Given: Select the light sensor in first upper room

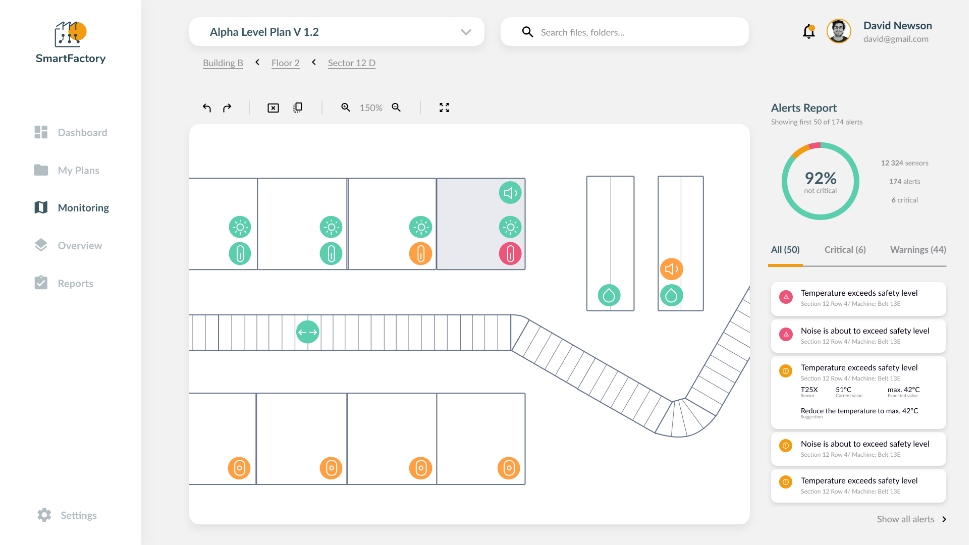Looking at the screenshot, I should (240, 227).
